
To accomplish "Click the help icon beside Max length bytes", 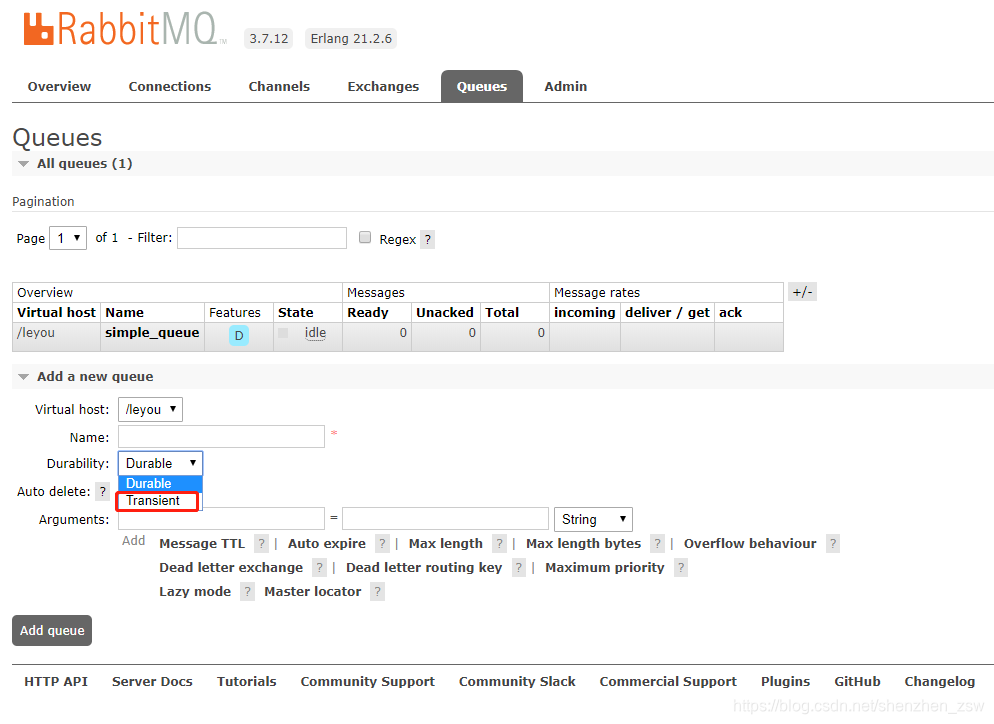I will click(657, 543).
